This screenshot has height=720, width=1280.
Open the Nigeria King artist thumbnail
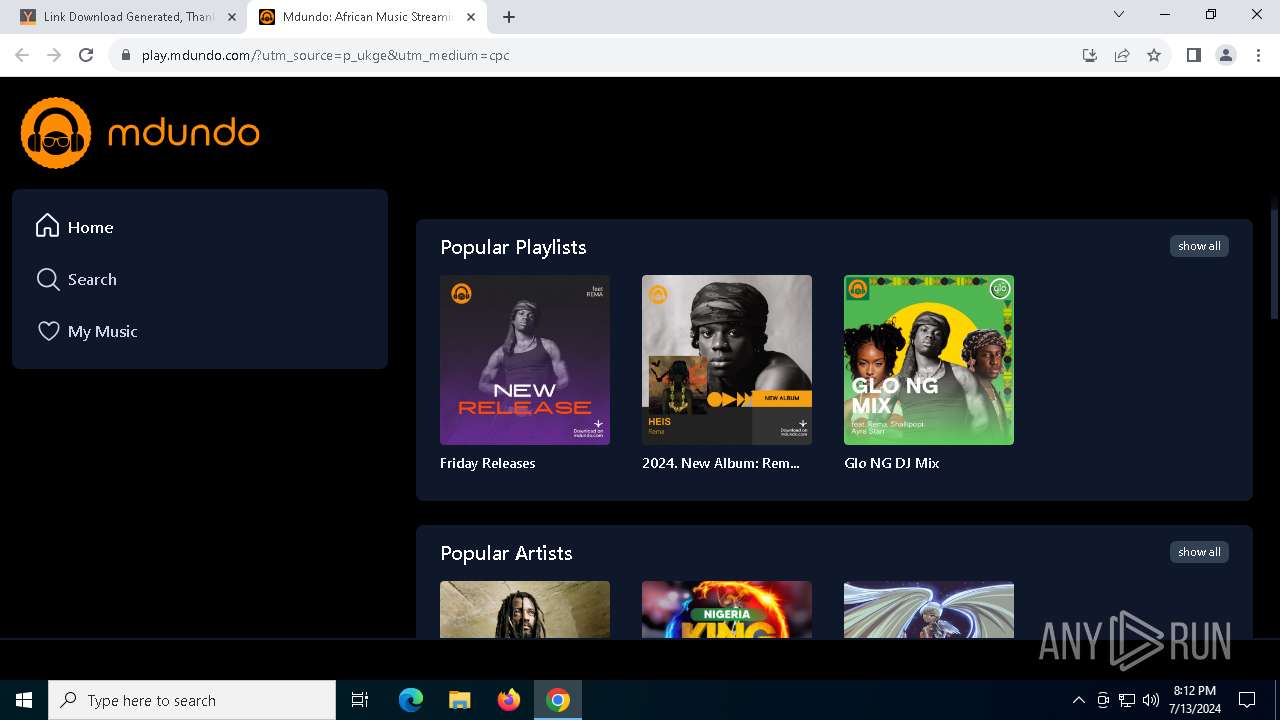(x=727, y=609)
